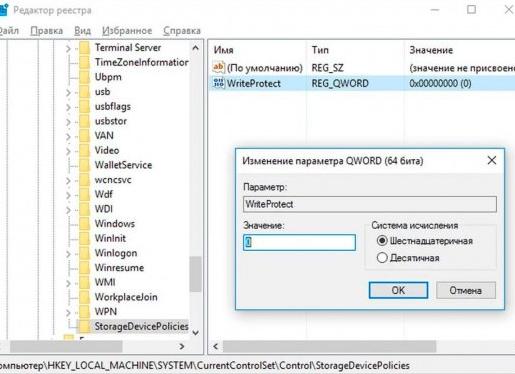Click the Параметр field showing WriteProtect

[370, 204]
